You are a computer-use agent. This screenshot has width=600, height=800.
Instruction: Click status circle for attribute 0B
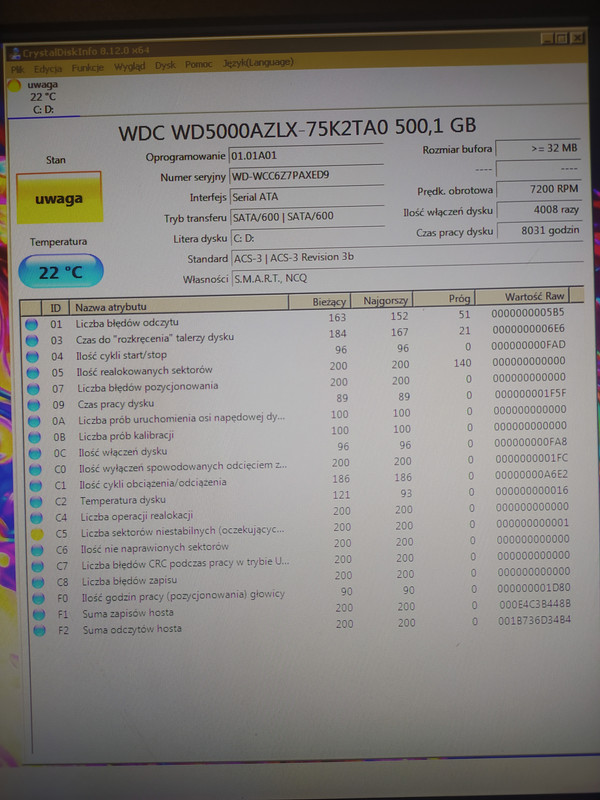(x=35, y=437)
